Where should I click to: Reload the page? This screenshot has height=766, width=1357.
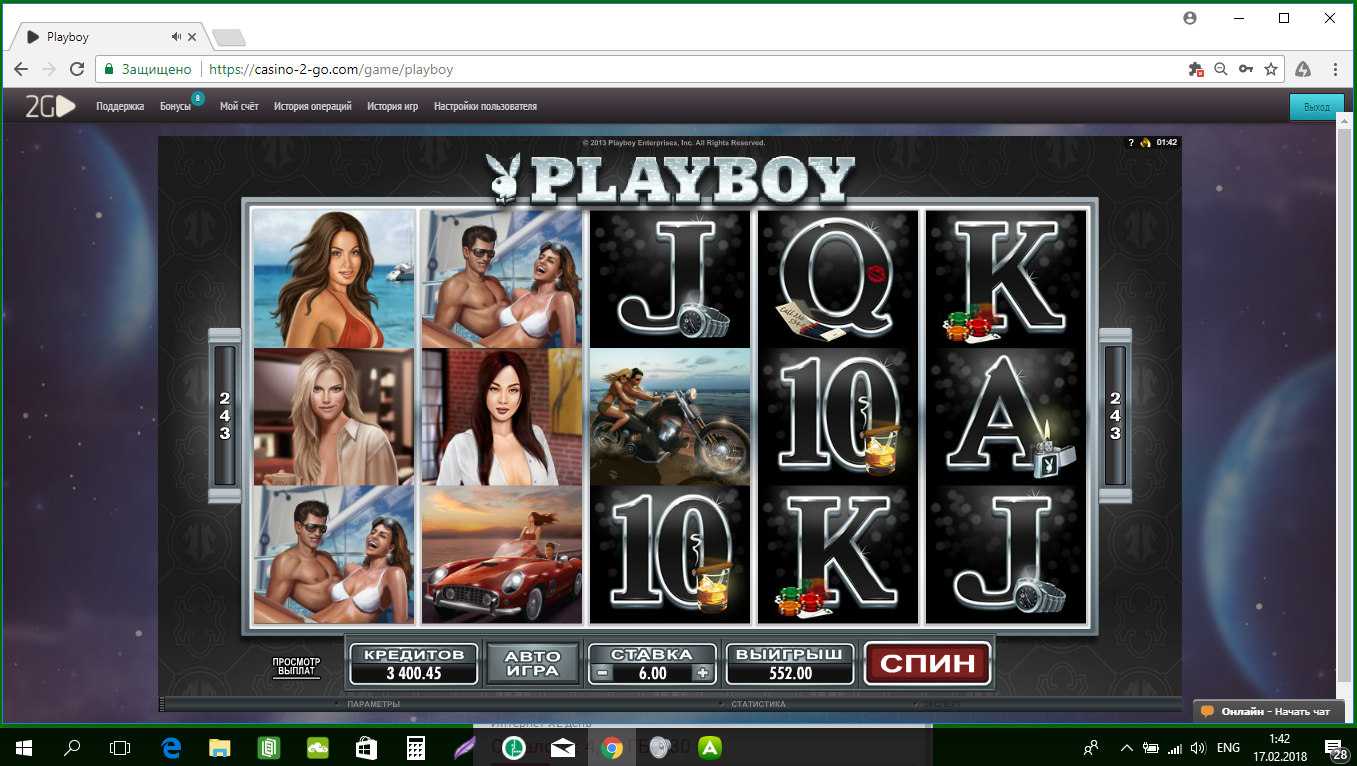coord(77,69)
